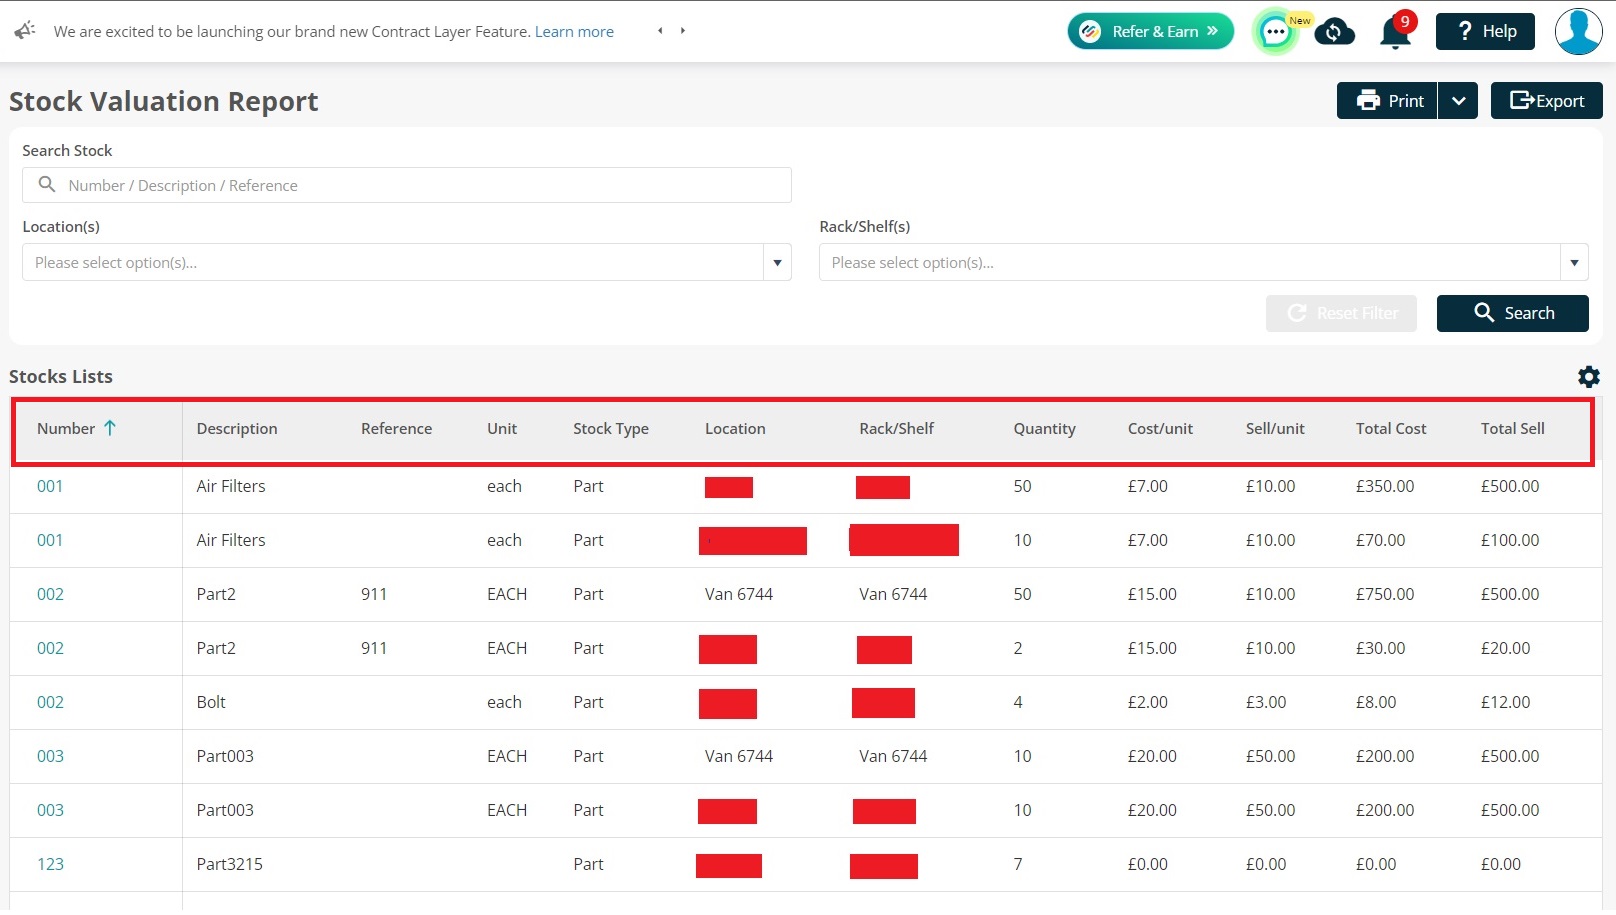Open stock 002 Bolt number link
Image resolution: width=1616 pixels, height=915 pixels.
pos(50,702)
